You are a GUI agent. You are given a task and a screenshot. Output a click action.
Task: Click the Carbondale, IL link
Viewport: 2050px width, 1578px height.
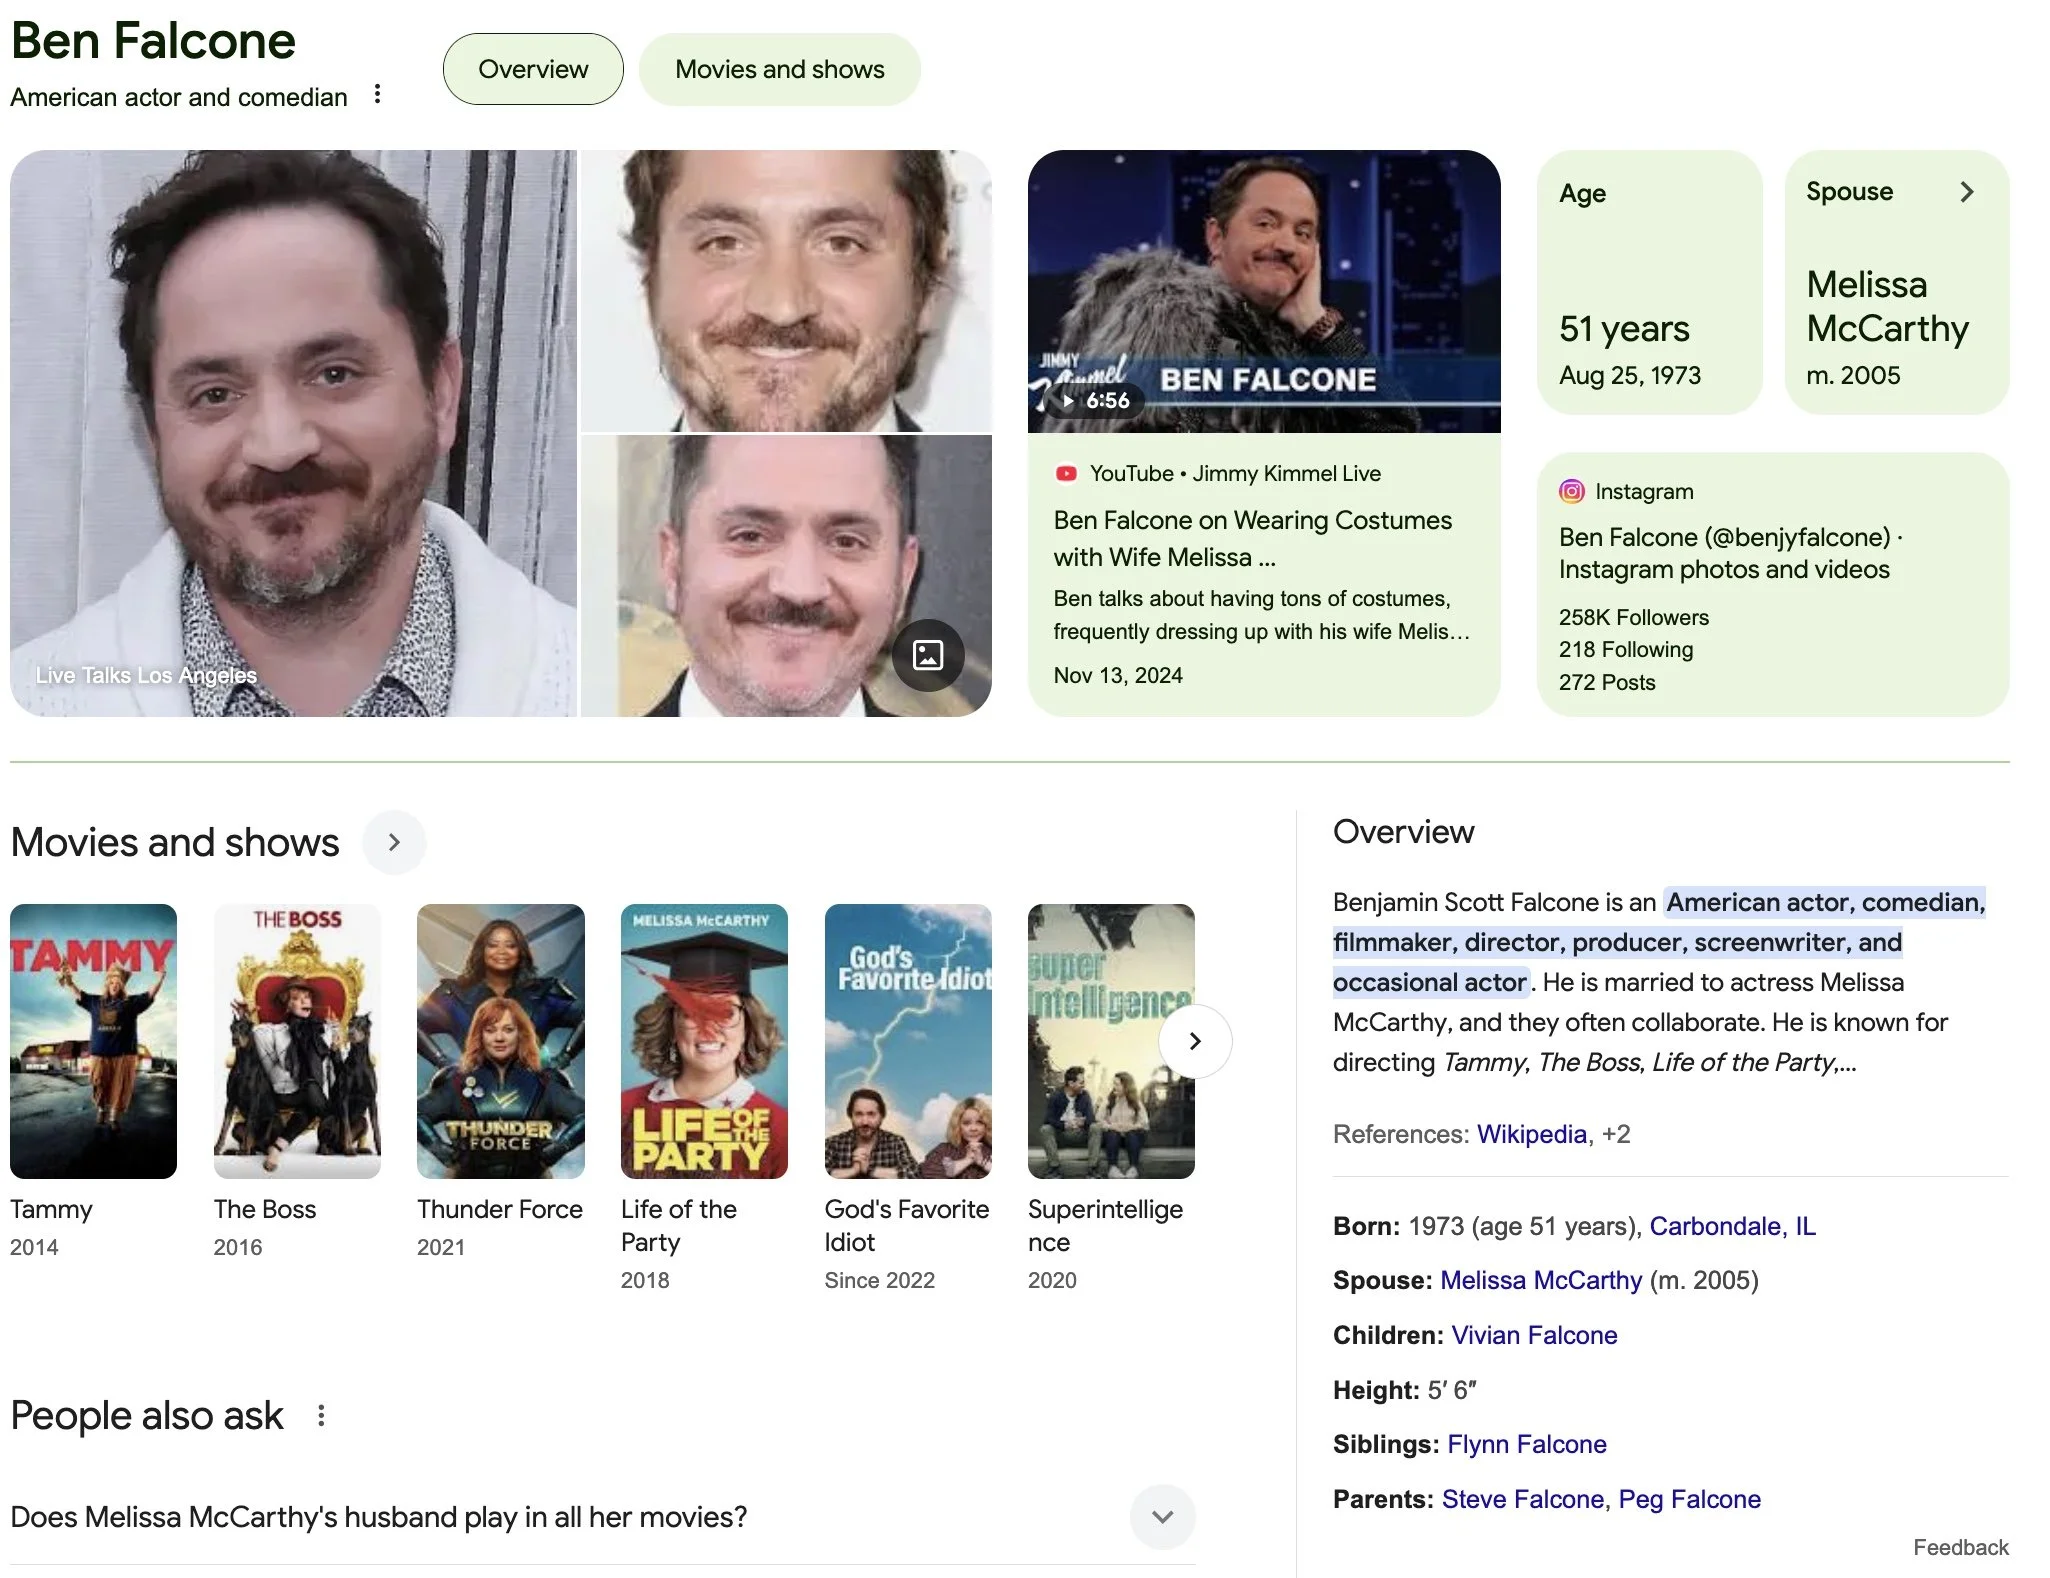click(x=1732, y=1226)
